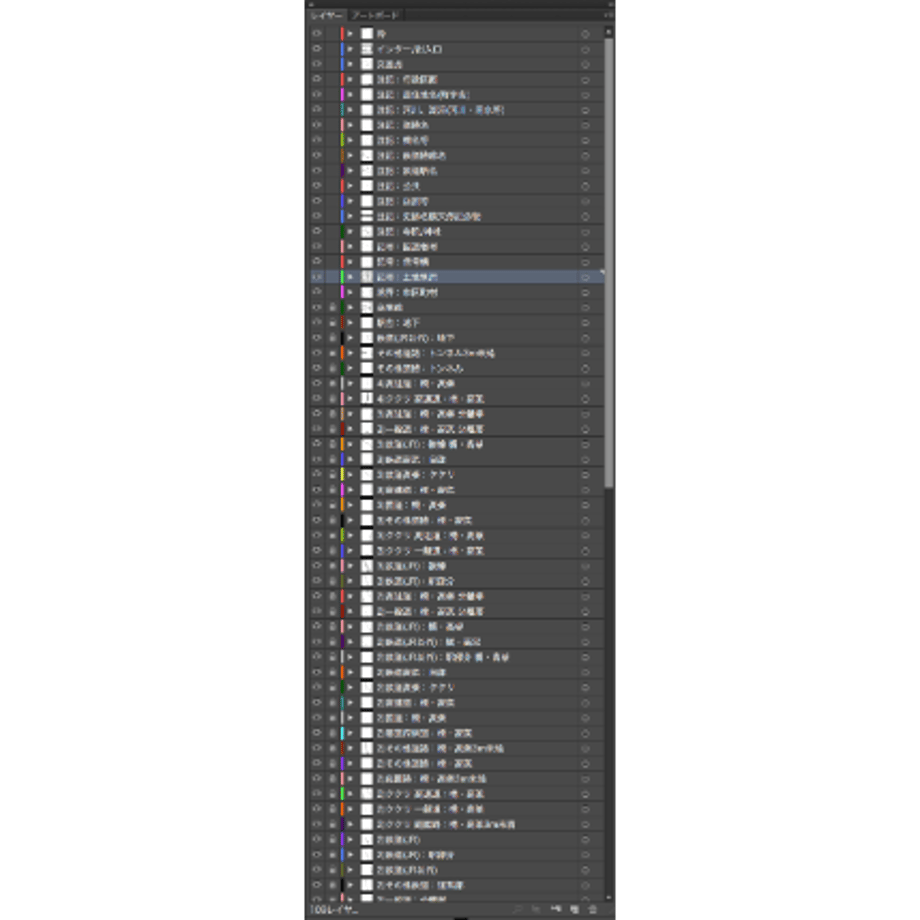
Task: Click the target circle of the highlighted layer
Action: pyautogui.click(x=585, y=278)
